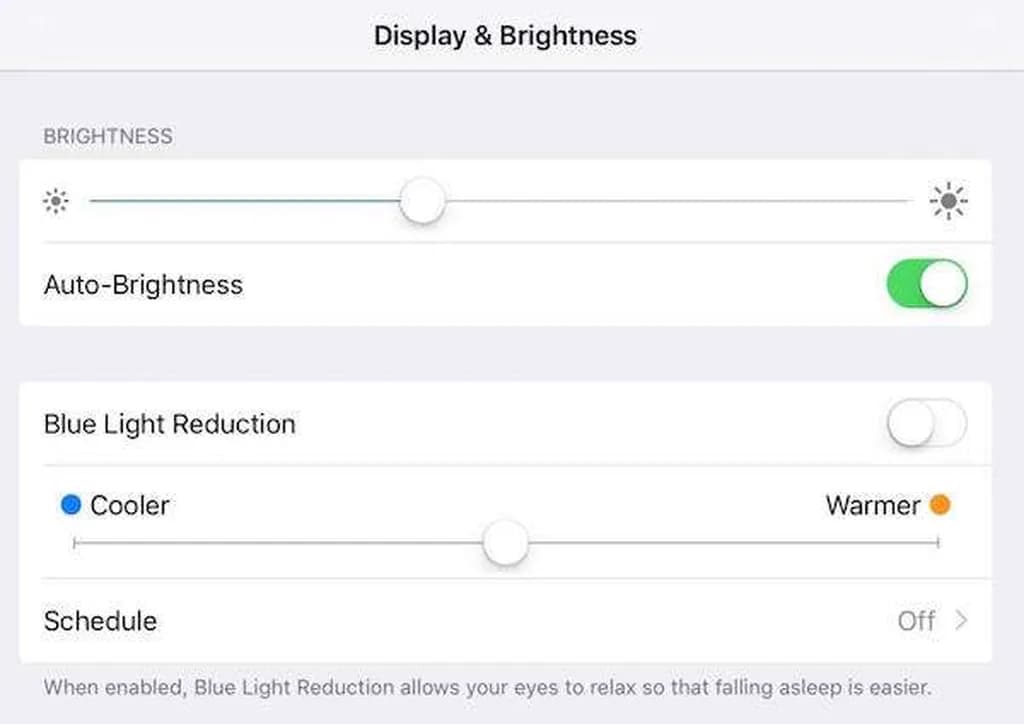Tap the bright sun icon at slider end
1024x724 pixels.
pyautogui.click(x=948, y=202)
